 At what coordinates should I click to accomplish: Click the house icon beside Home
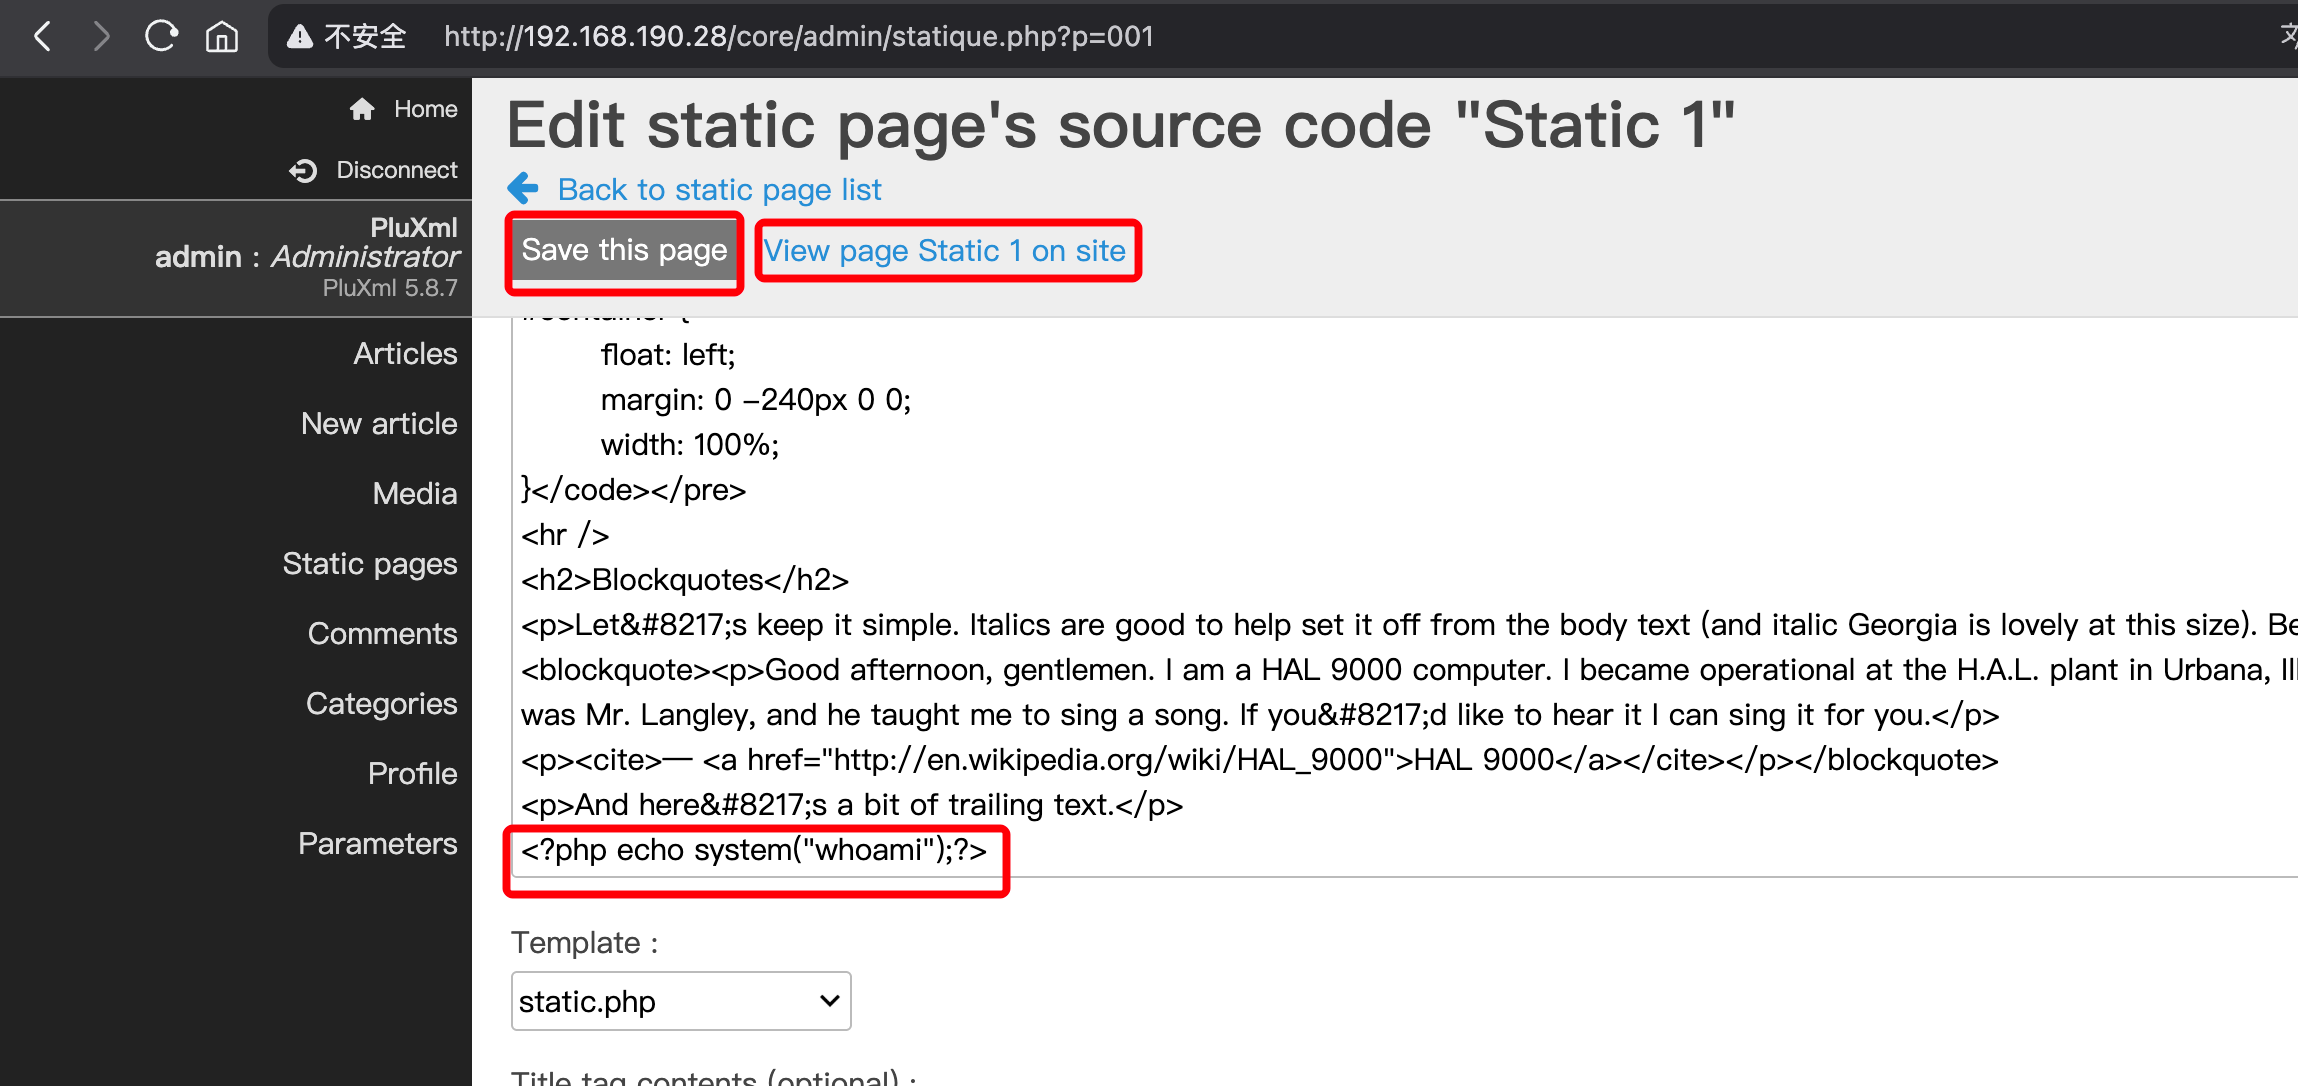[x=362, y=109]
